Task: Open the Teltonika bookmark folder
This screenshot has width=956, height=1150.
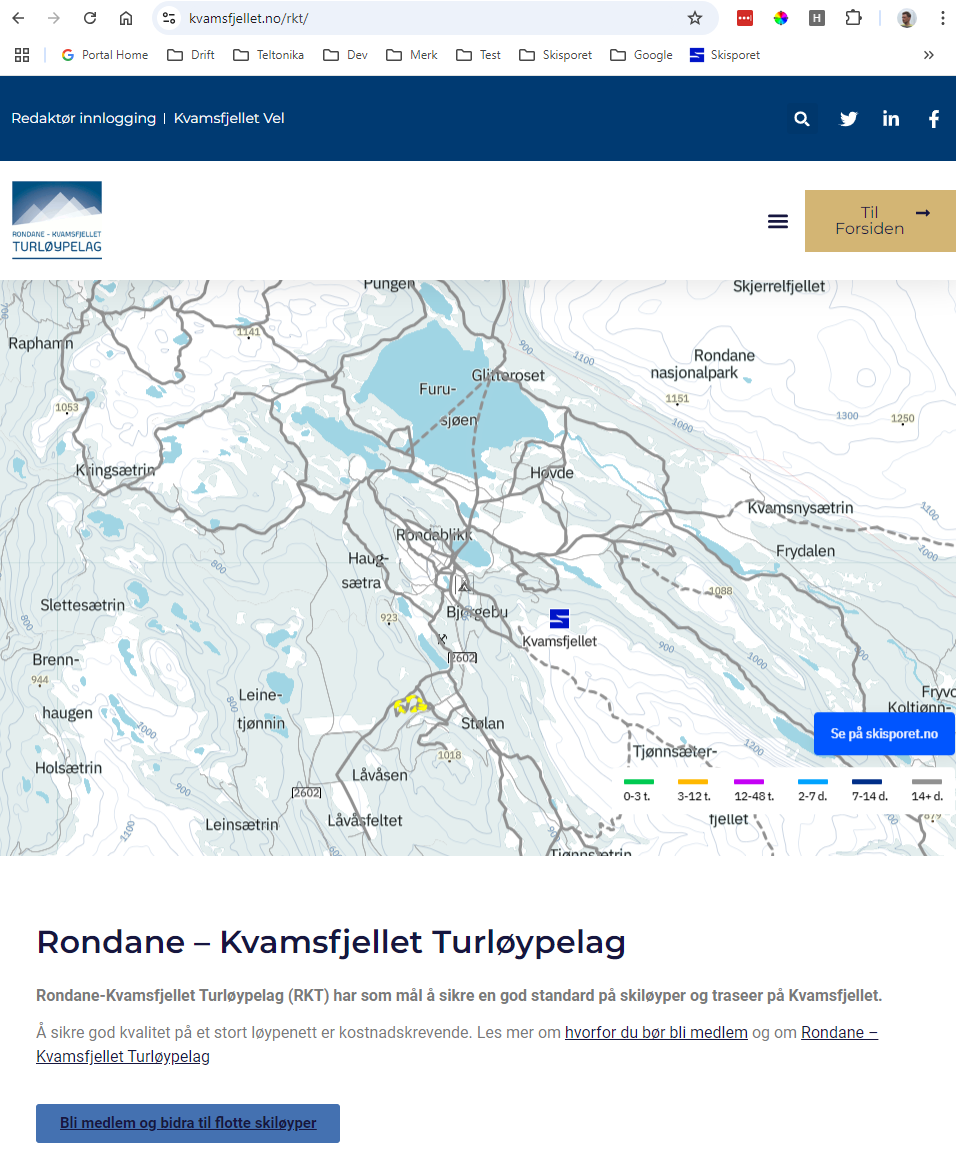Action: (x=269, y=55)
